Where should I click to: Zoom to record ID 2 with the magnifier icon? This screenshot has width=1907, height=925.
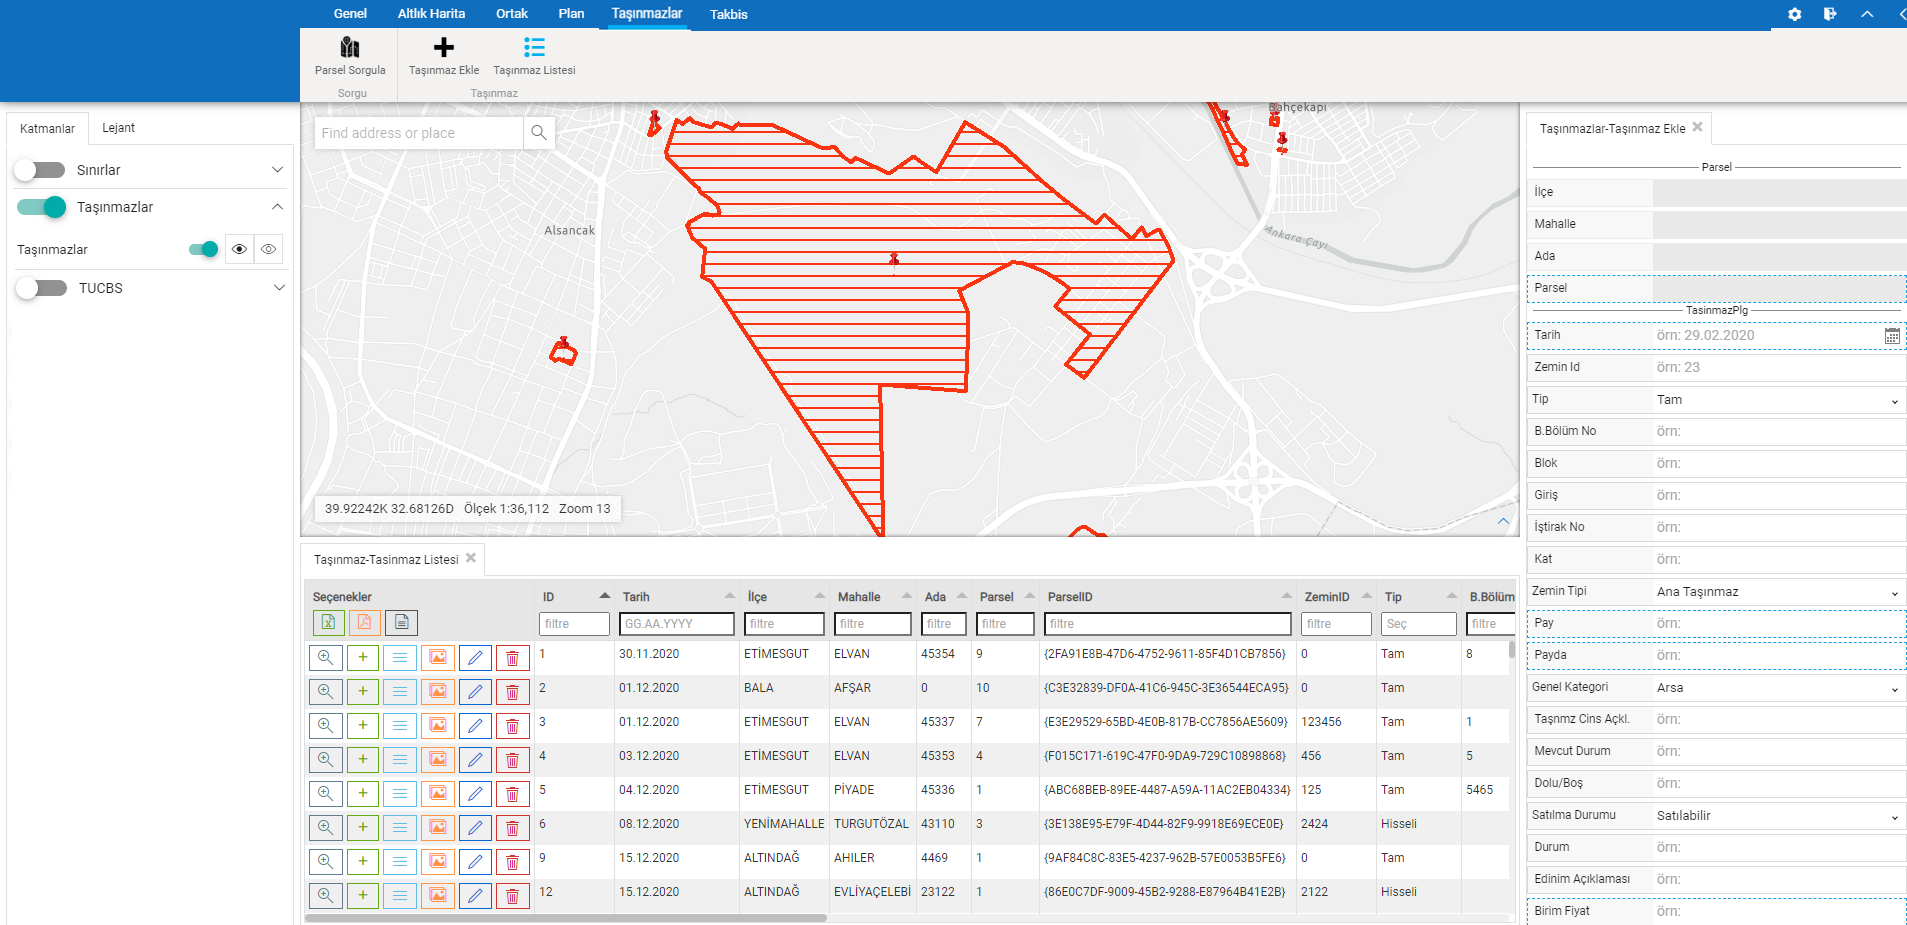point(326,692)
